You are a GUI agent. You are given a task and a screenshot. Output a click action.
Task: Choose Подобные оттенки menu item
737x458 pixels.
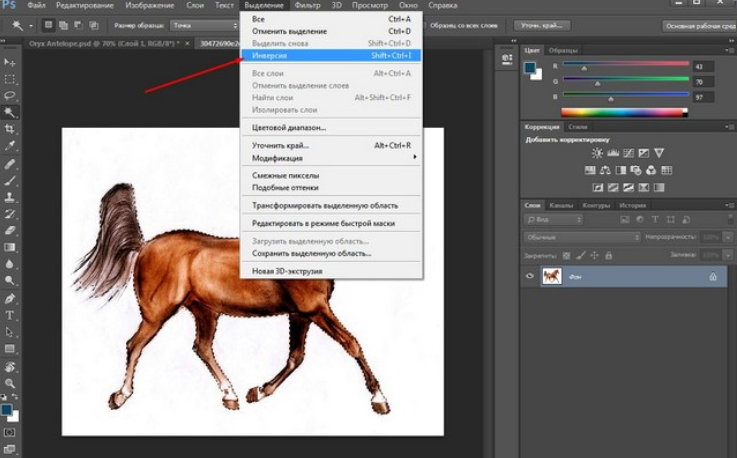coord(331,188)
